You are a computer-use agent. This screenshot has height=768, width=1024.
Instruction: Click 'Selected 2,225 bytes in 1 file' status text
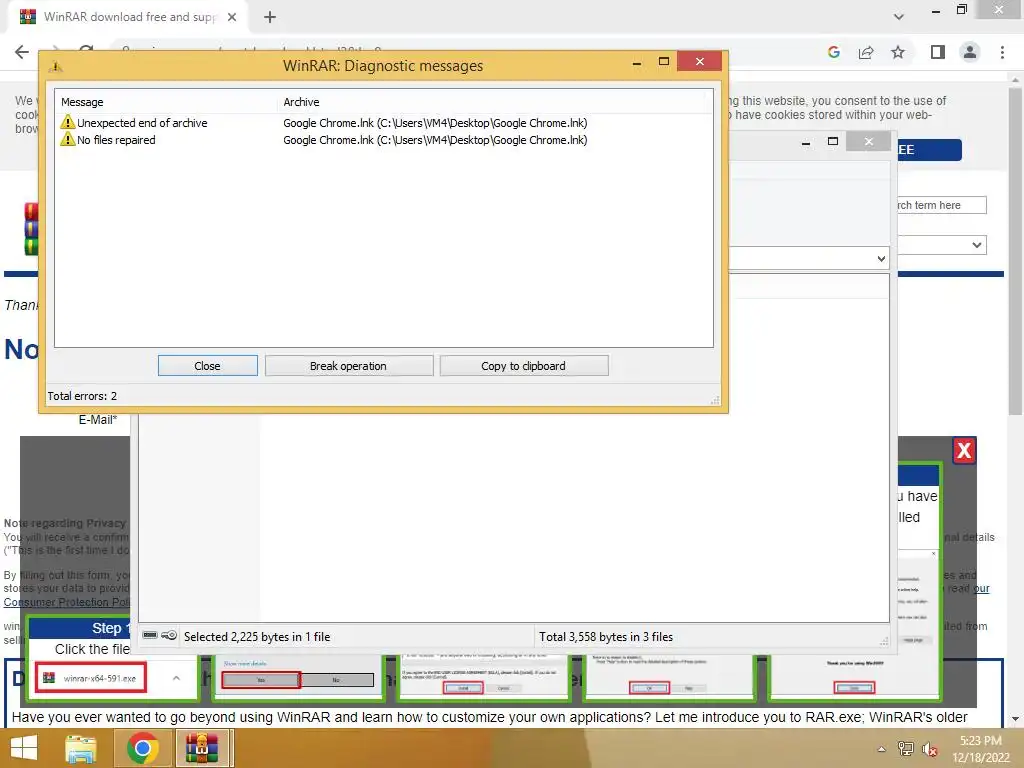click(x=257, y=637)
